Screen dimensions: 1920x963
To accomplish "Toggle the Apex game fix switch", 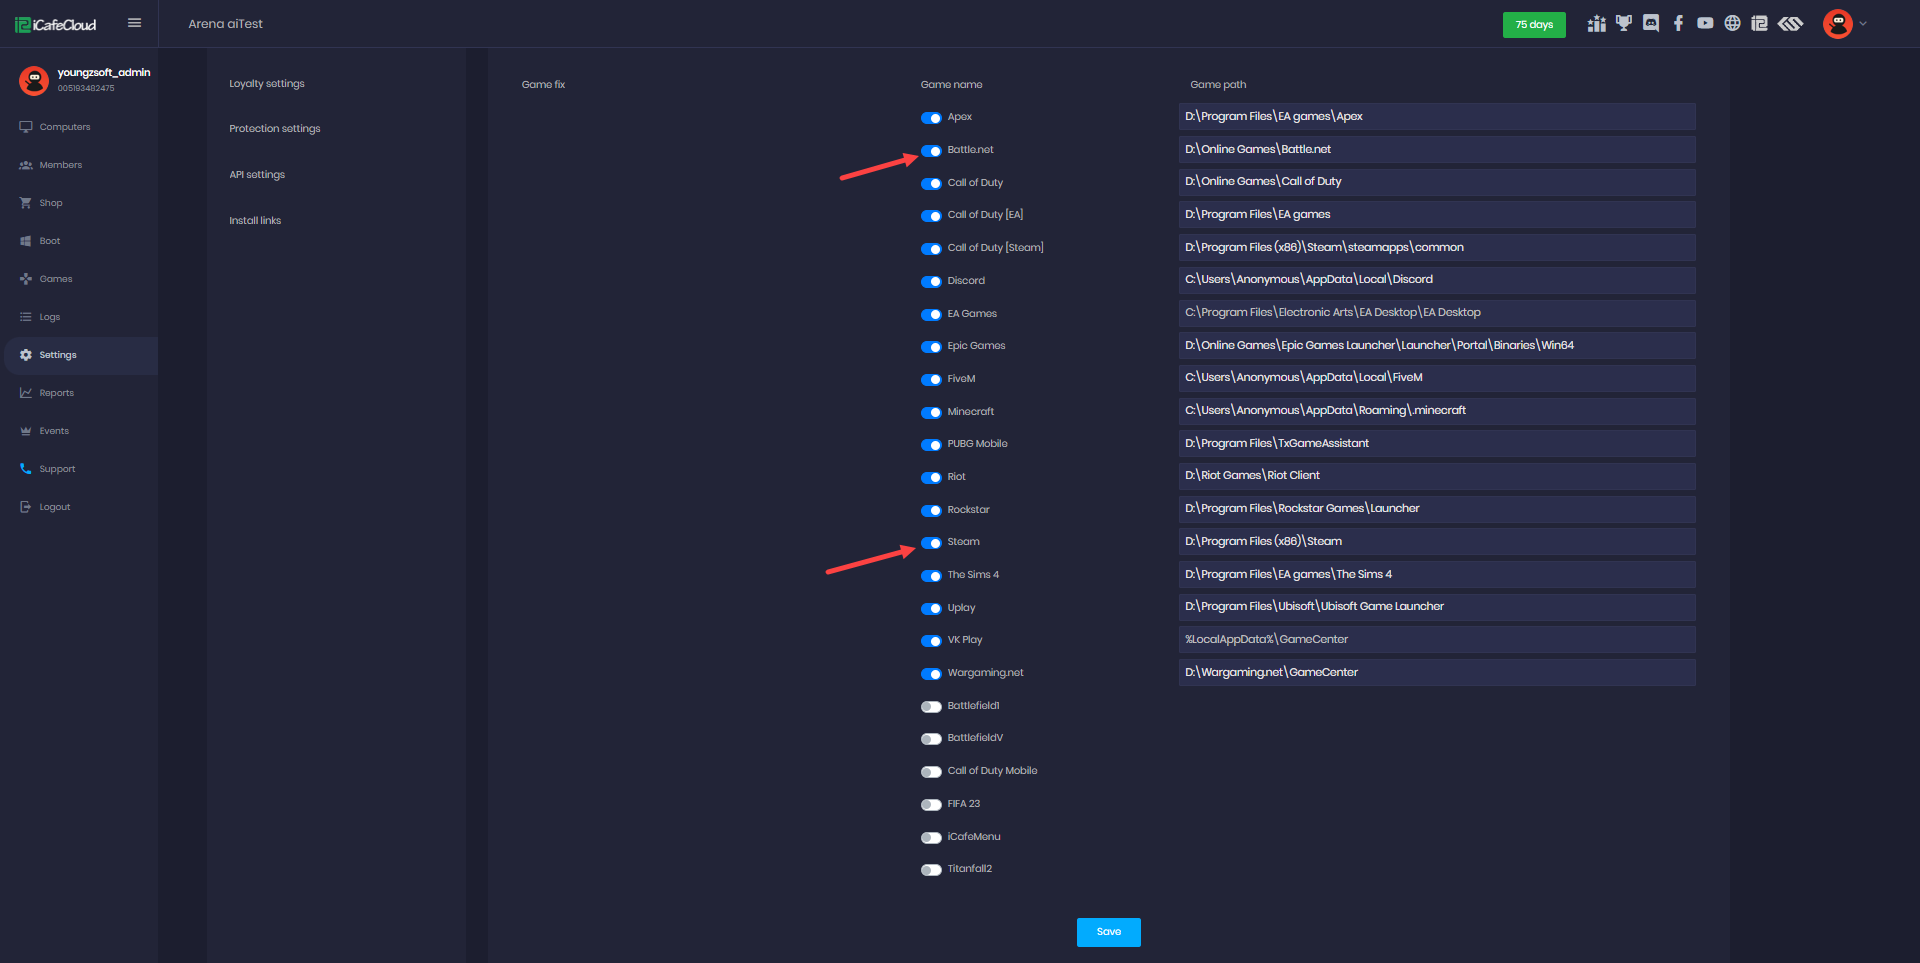I will pos(931,118).
